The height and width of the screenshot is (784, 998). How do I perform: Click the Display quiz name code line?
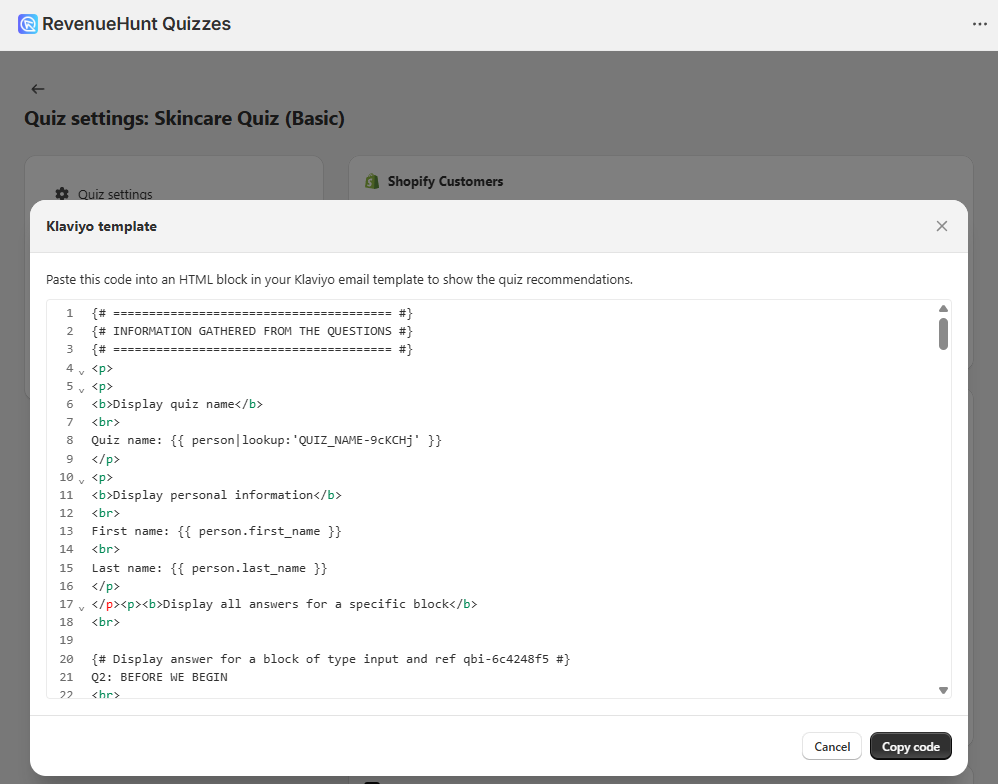click(x=177, y=404)
